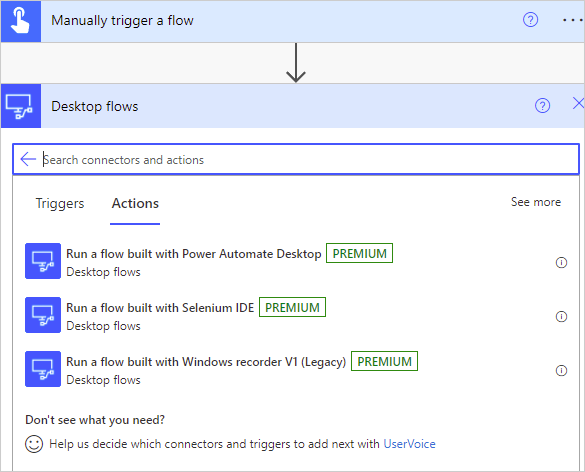The height and width of the screenshot is (472, 585).
Task: Open help for Manually trigger a flow
Action: (x=530, y=20)
